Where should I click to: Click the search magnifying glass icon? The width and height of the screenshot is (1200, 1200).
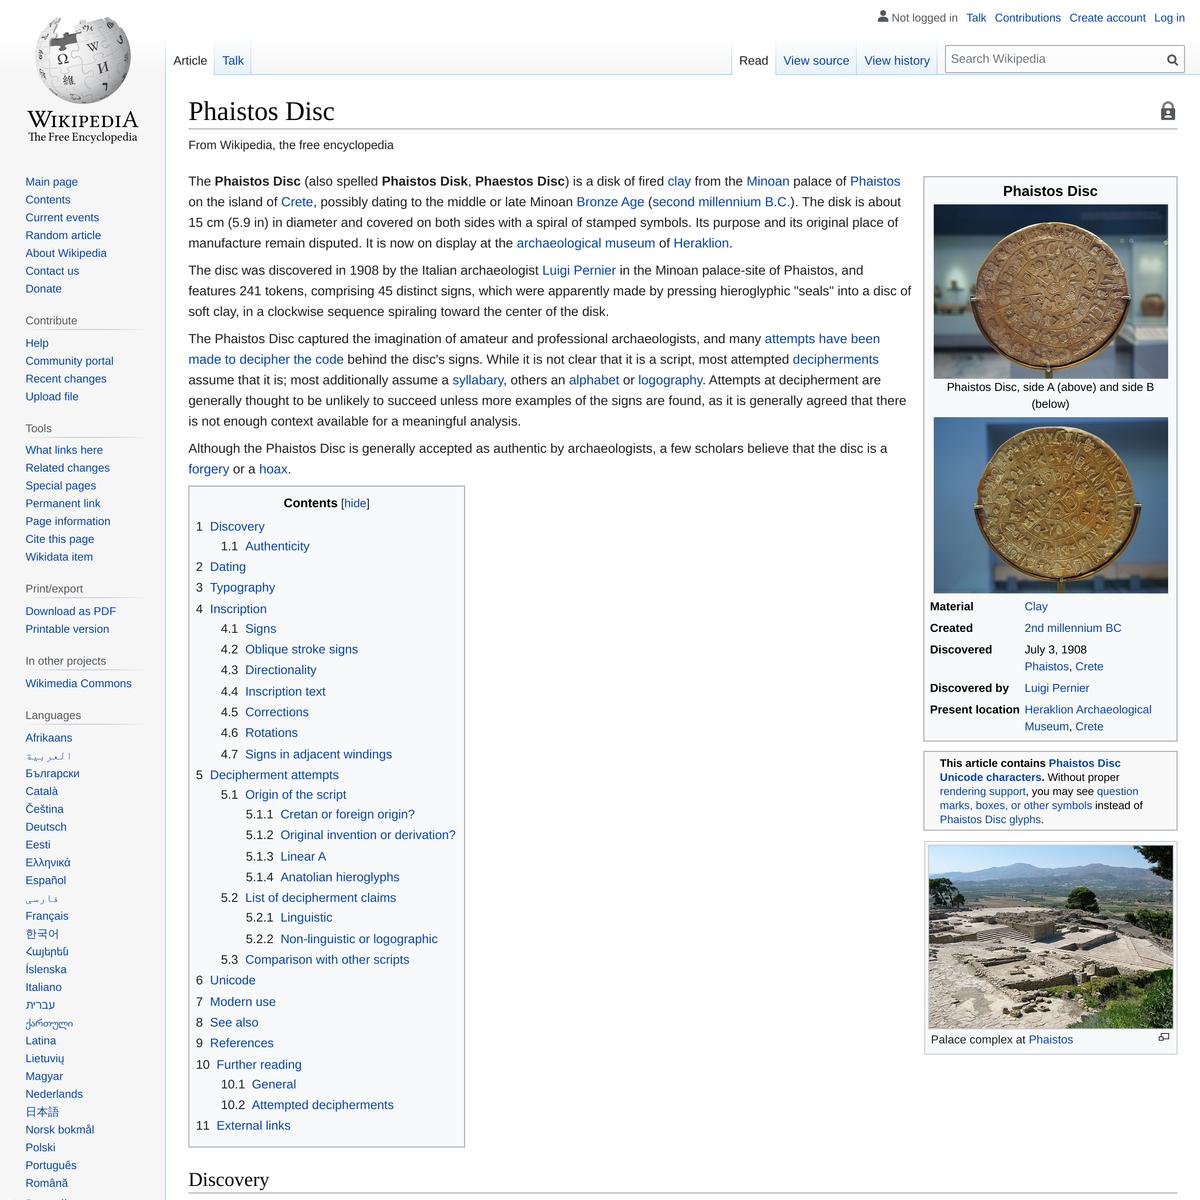[x=1172, y=60]
